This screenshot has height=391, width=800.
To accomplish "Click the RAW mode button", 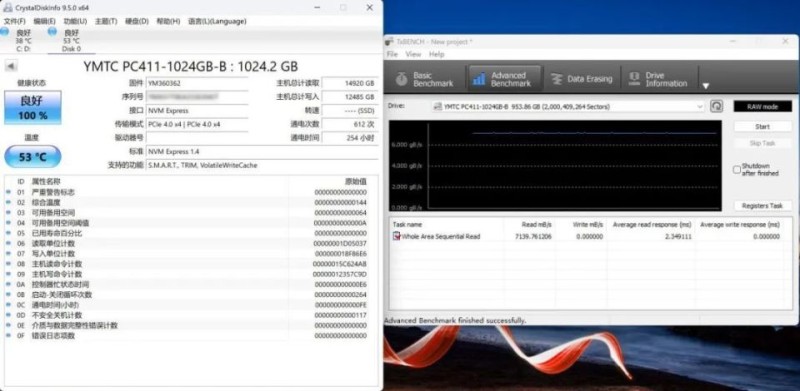I will (762, 106).
